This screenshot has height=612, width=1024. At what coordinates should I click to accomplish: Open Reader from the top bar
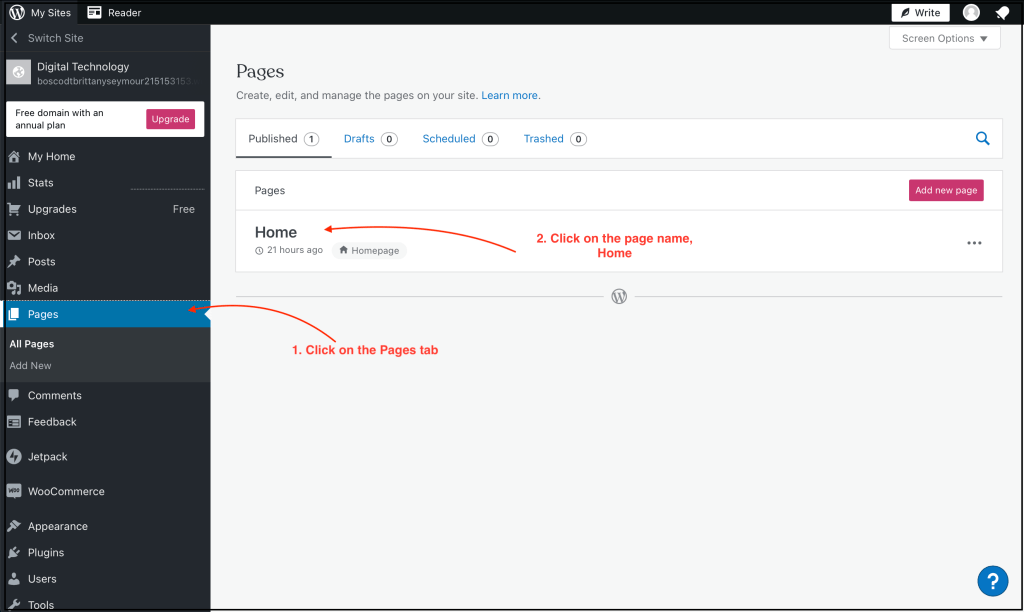pyautogui.click(x=114, y=13)
